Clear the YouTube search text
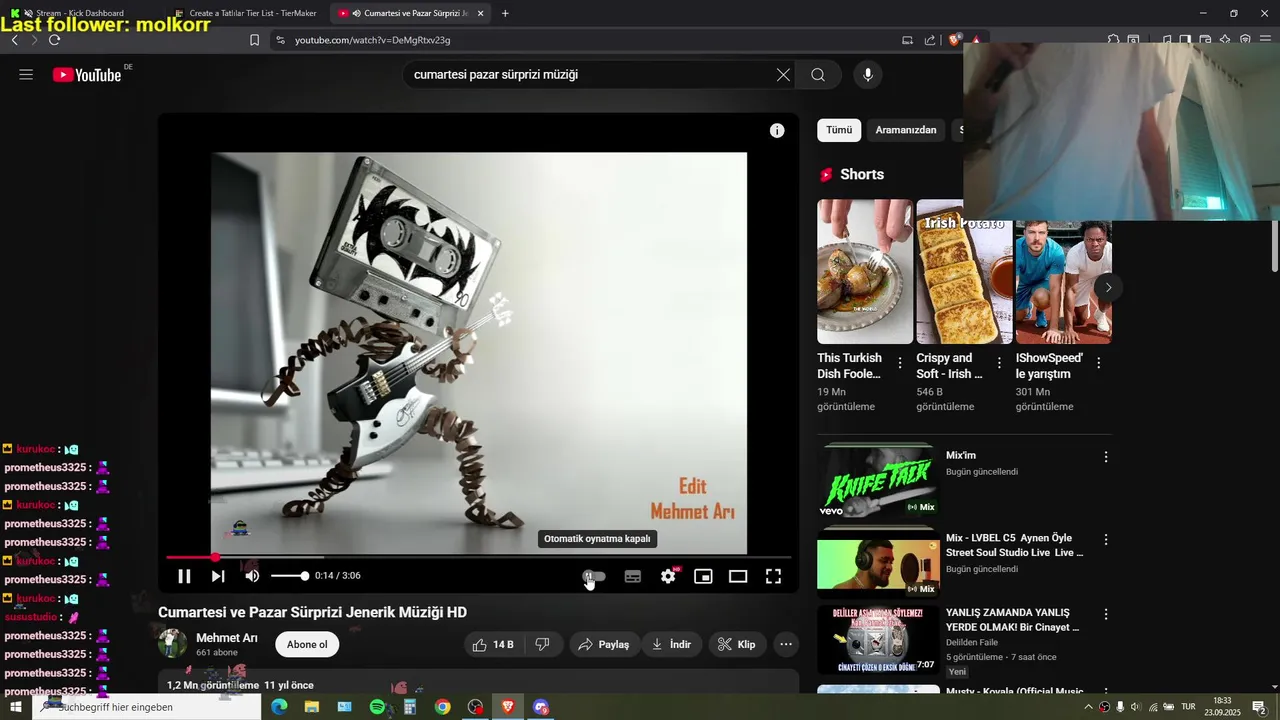Image resolution: width=1280 pixels, height=720 pixels. (x=783, y=75)
